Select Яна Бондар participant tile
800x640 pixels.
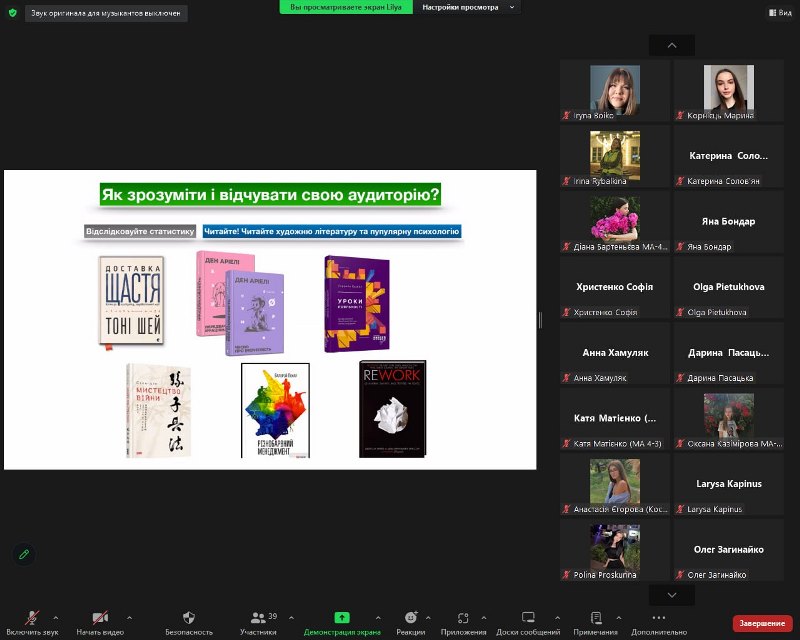[x=729, y=222]
